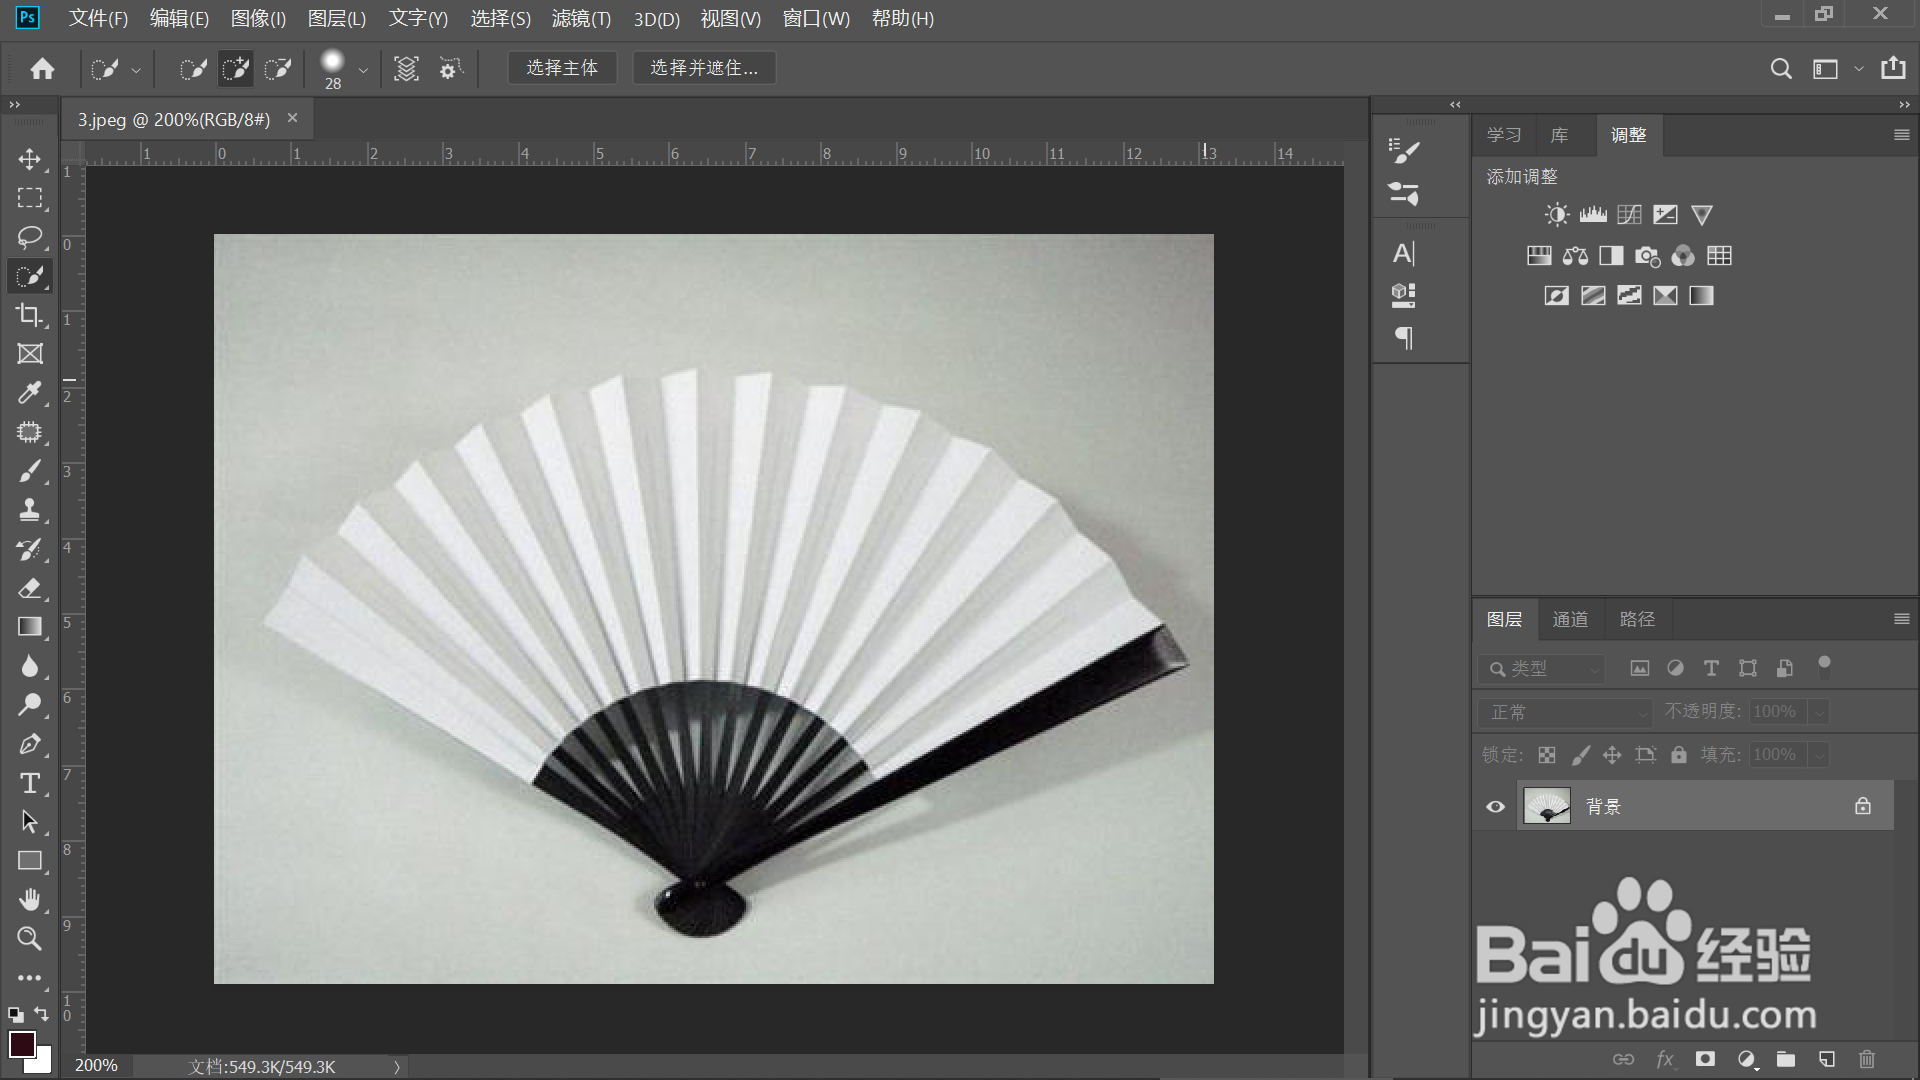This screenshot has height=1080, width=1920.
Task: Select the Eyedropper tool
Action: point(29,393)
